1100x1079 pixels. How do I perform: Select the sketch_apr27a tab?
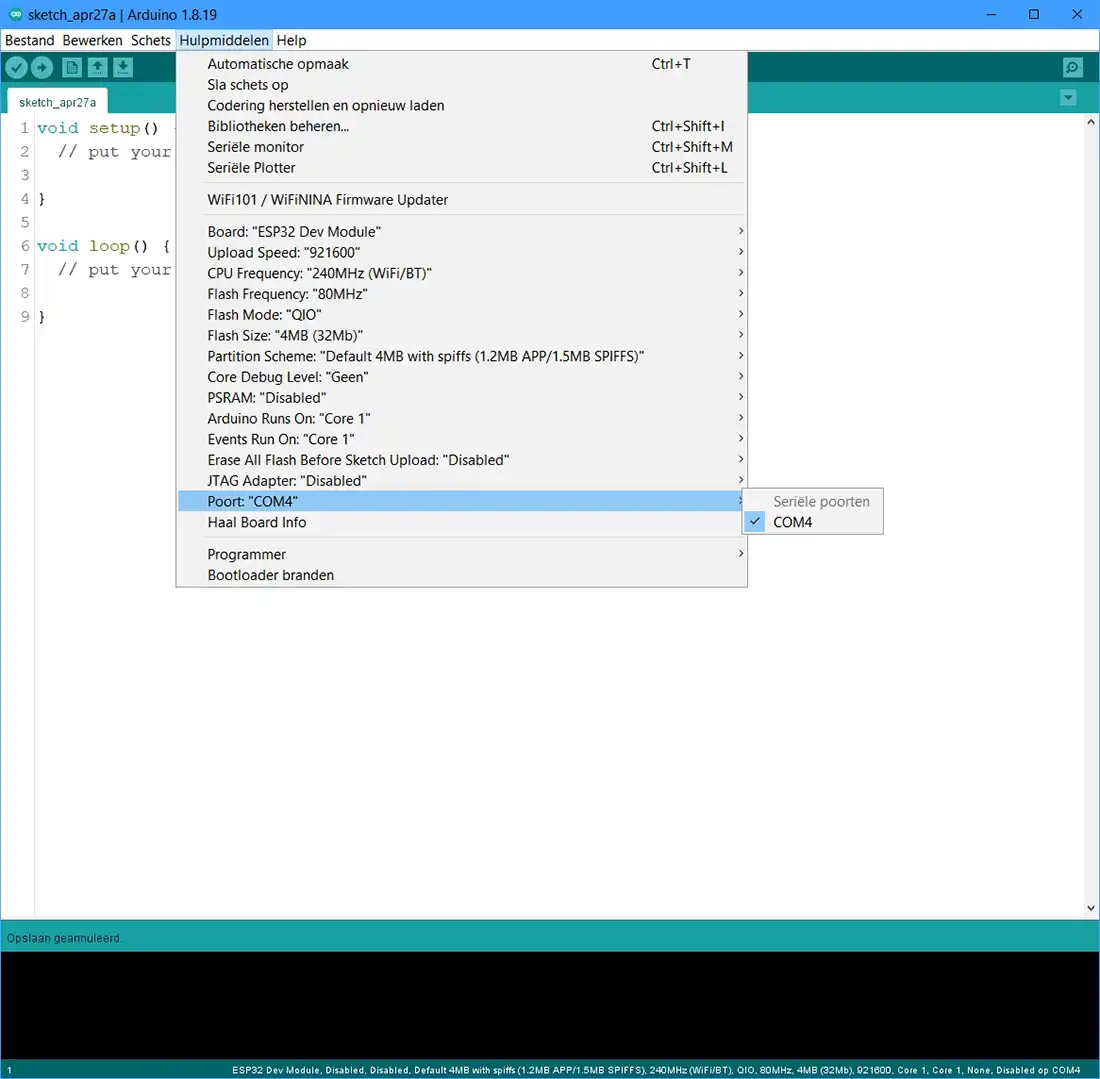(x=58, y=102)
